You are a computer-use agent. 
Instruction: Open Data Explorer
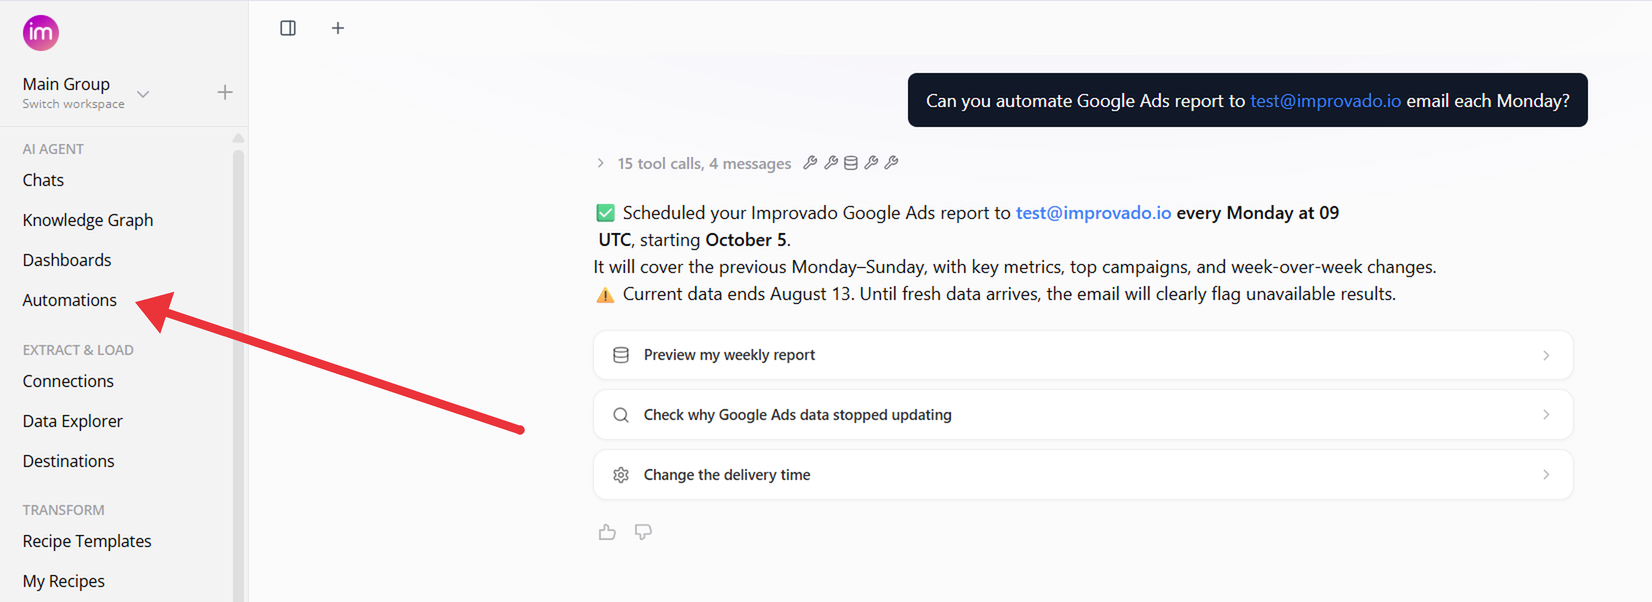(73, 421)
